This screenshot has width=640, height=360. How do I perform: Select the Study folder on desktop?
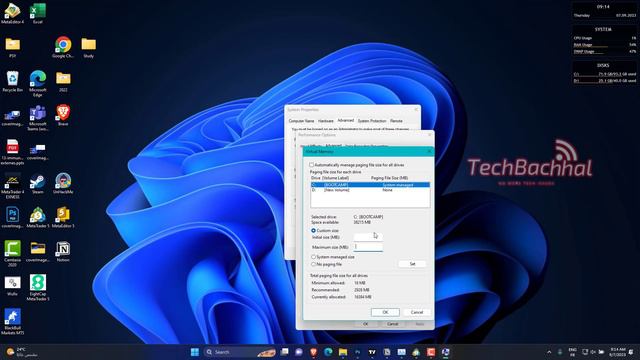(x=89, y=47)
